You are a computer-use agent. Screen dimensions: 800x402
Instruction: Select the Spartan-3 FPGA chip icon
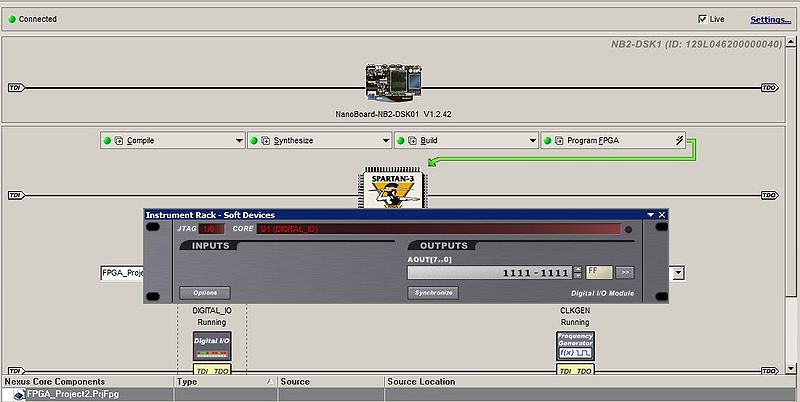(x=392, y=187)
